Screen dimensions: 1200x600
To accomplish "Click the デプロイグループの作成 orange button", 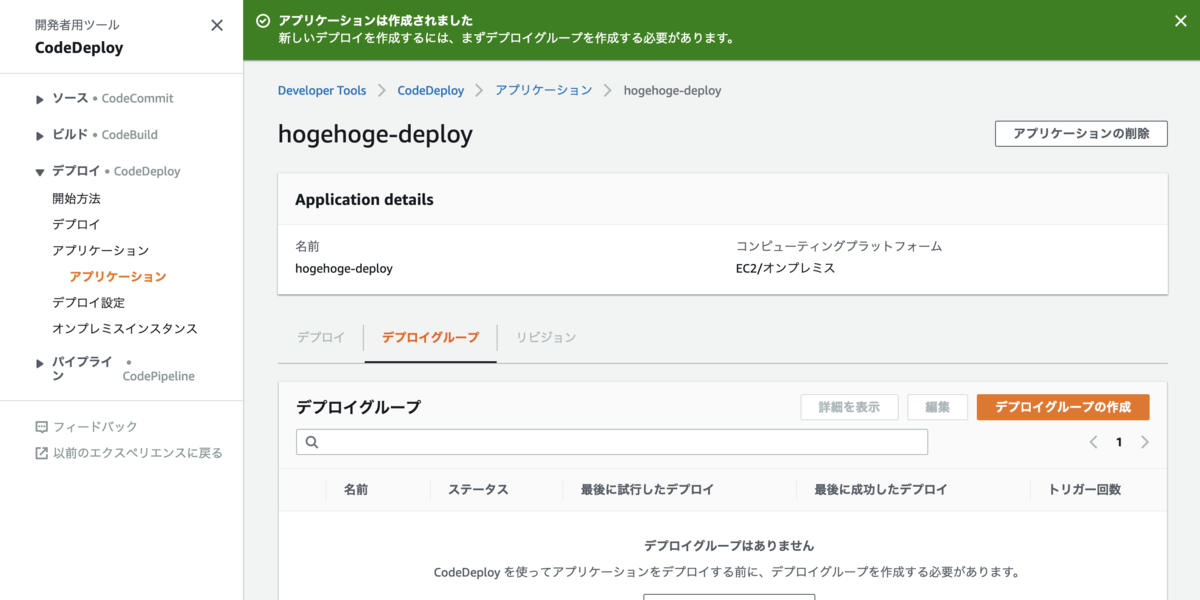I will click(1063, 407).
